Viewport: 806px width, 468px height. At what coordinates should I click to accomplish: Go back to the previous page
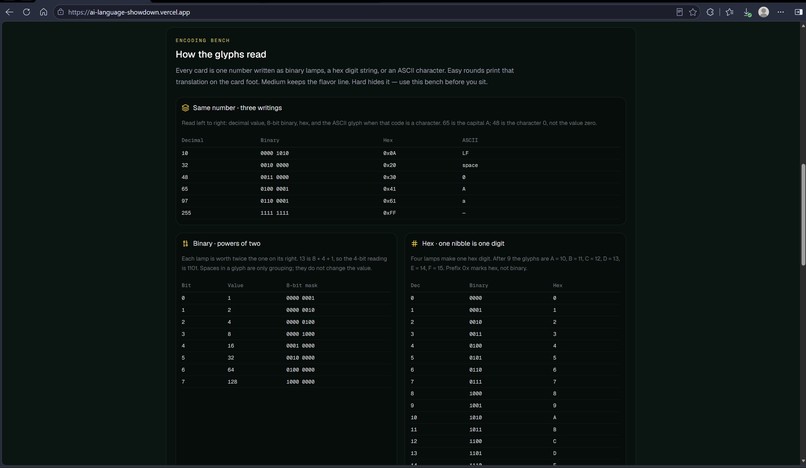coord(9,12)
